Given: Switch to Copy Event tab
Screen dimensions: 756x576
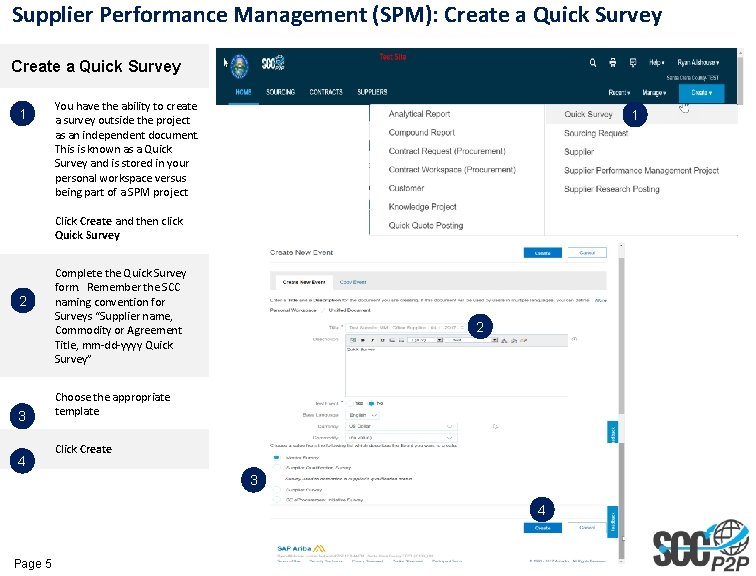Looking at the screenshot, I should pyautogui.click(x=353, y=282).
